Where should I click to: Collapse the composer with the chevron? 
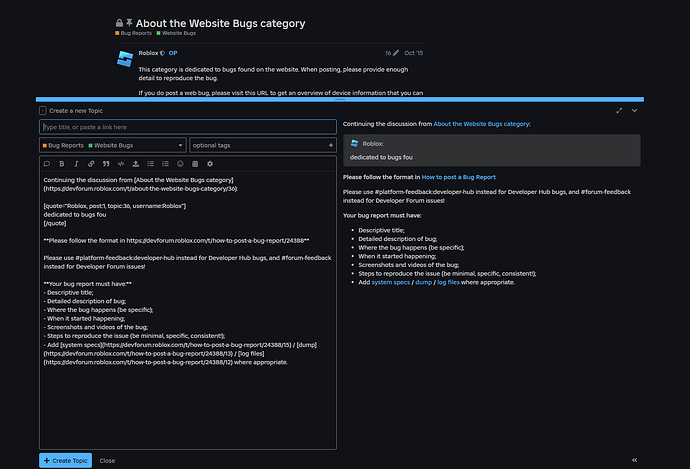pos(635,110)
